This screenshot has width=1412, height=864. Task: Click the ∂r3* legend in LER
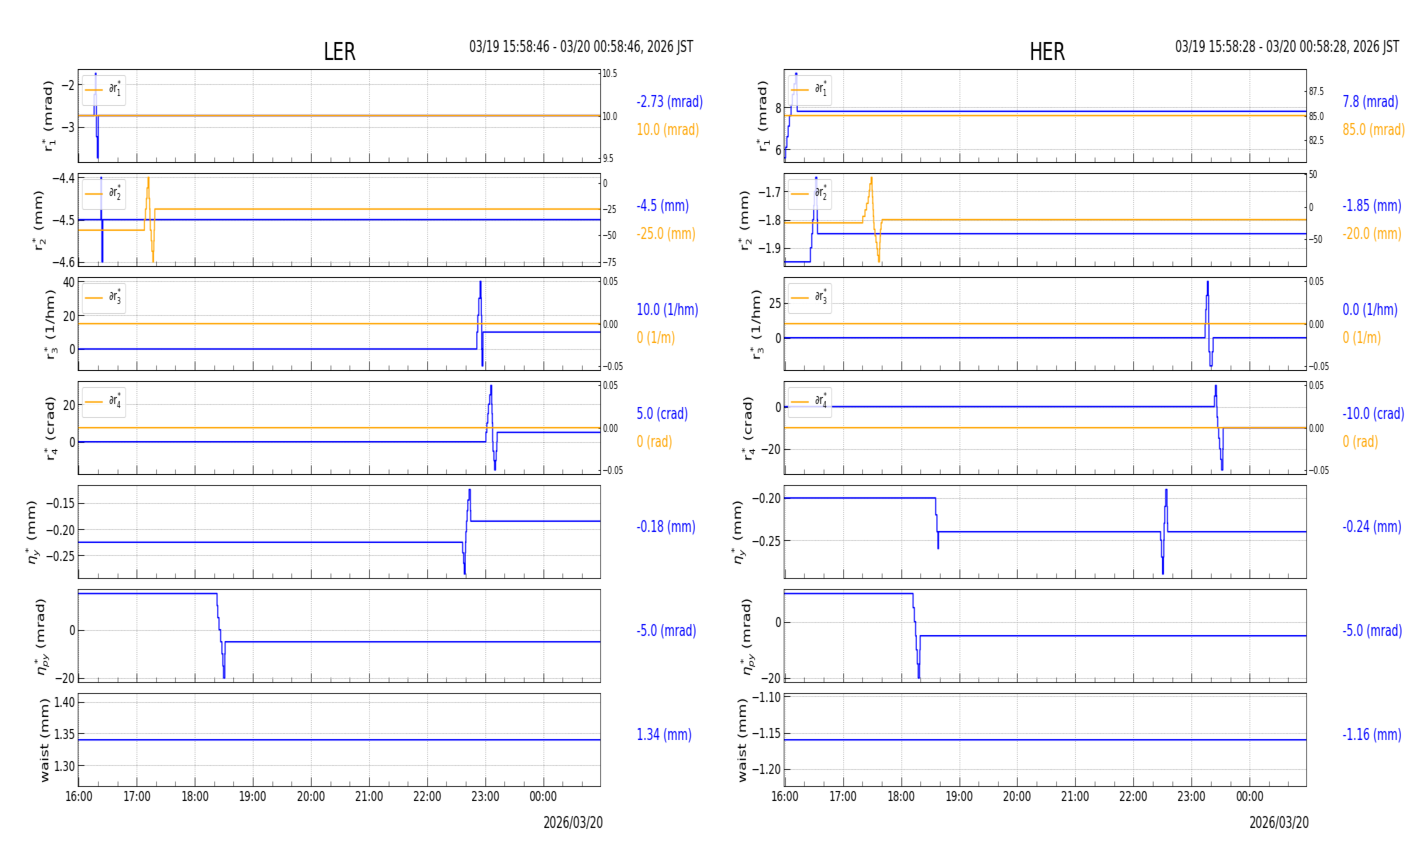(104, 298)
